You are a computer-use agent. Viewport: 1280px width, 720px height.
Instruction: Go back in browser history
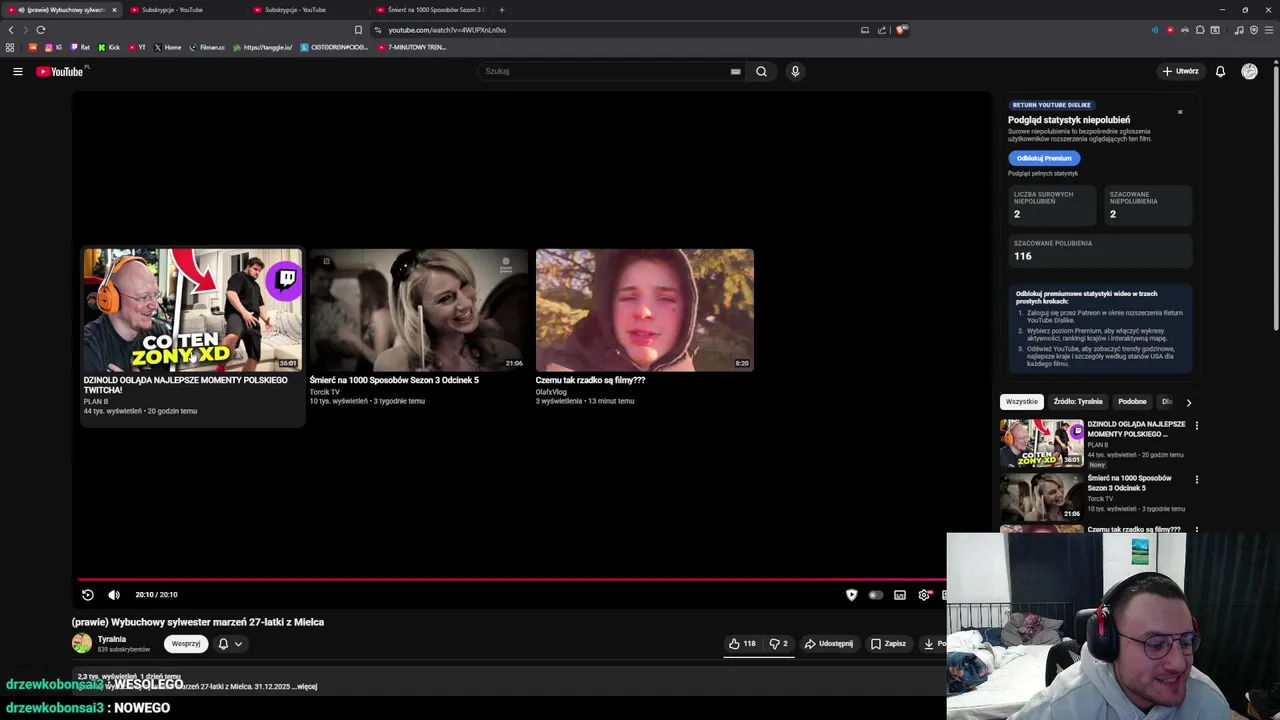(x=11, y=30)
